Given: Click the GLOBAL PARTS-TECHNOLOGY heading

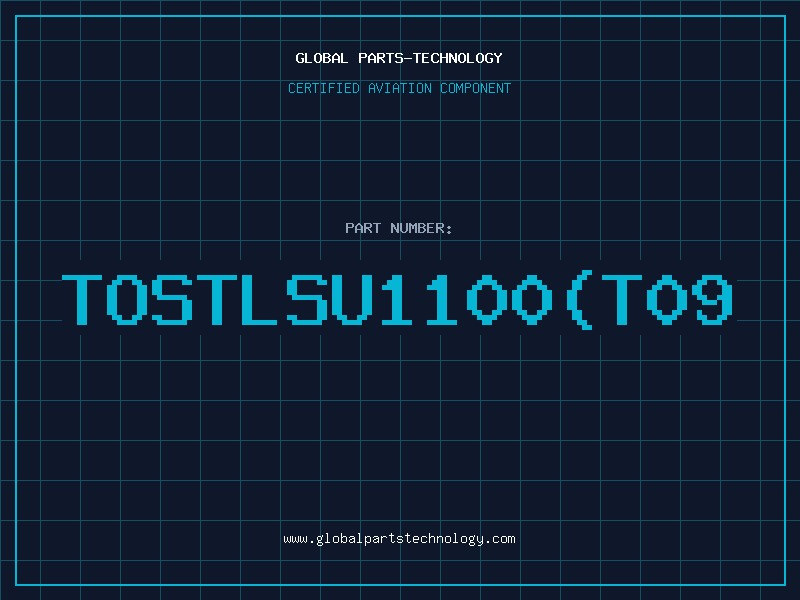Looking at the screenshot, I should coord(399,58).
